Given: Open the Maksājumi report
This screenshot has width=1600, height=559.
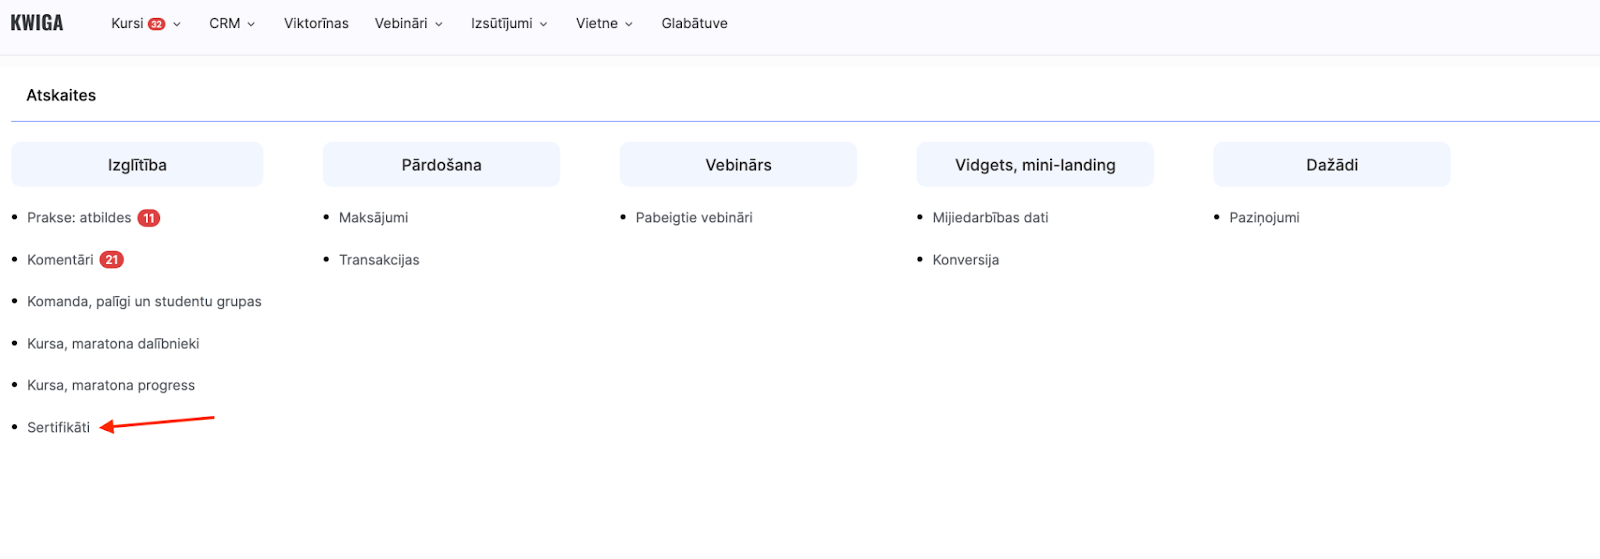Looking at the screenshot, I should pos(373,217).
